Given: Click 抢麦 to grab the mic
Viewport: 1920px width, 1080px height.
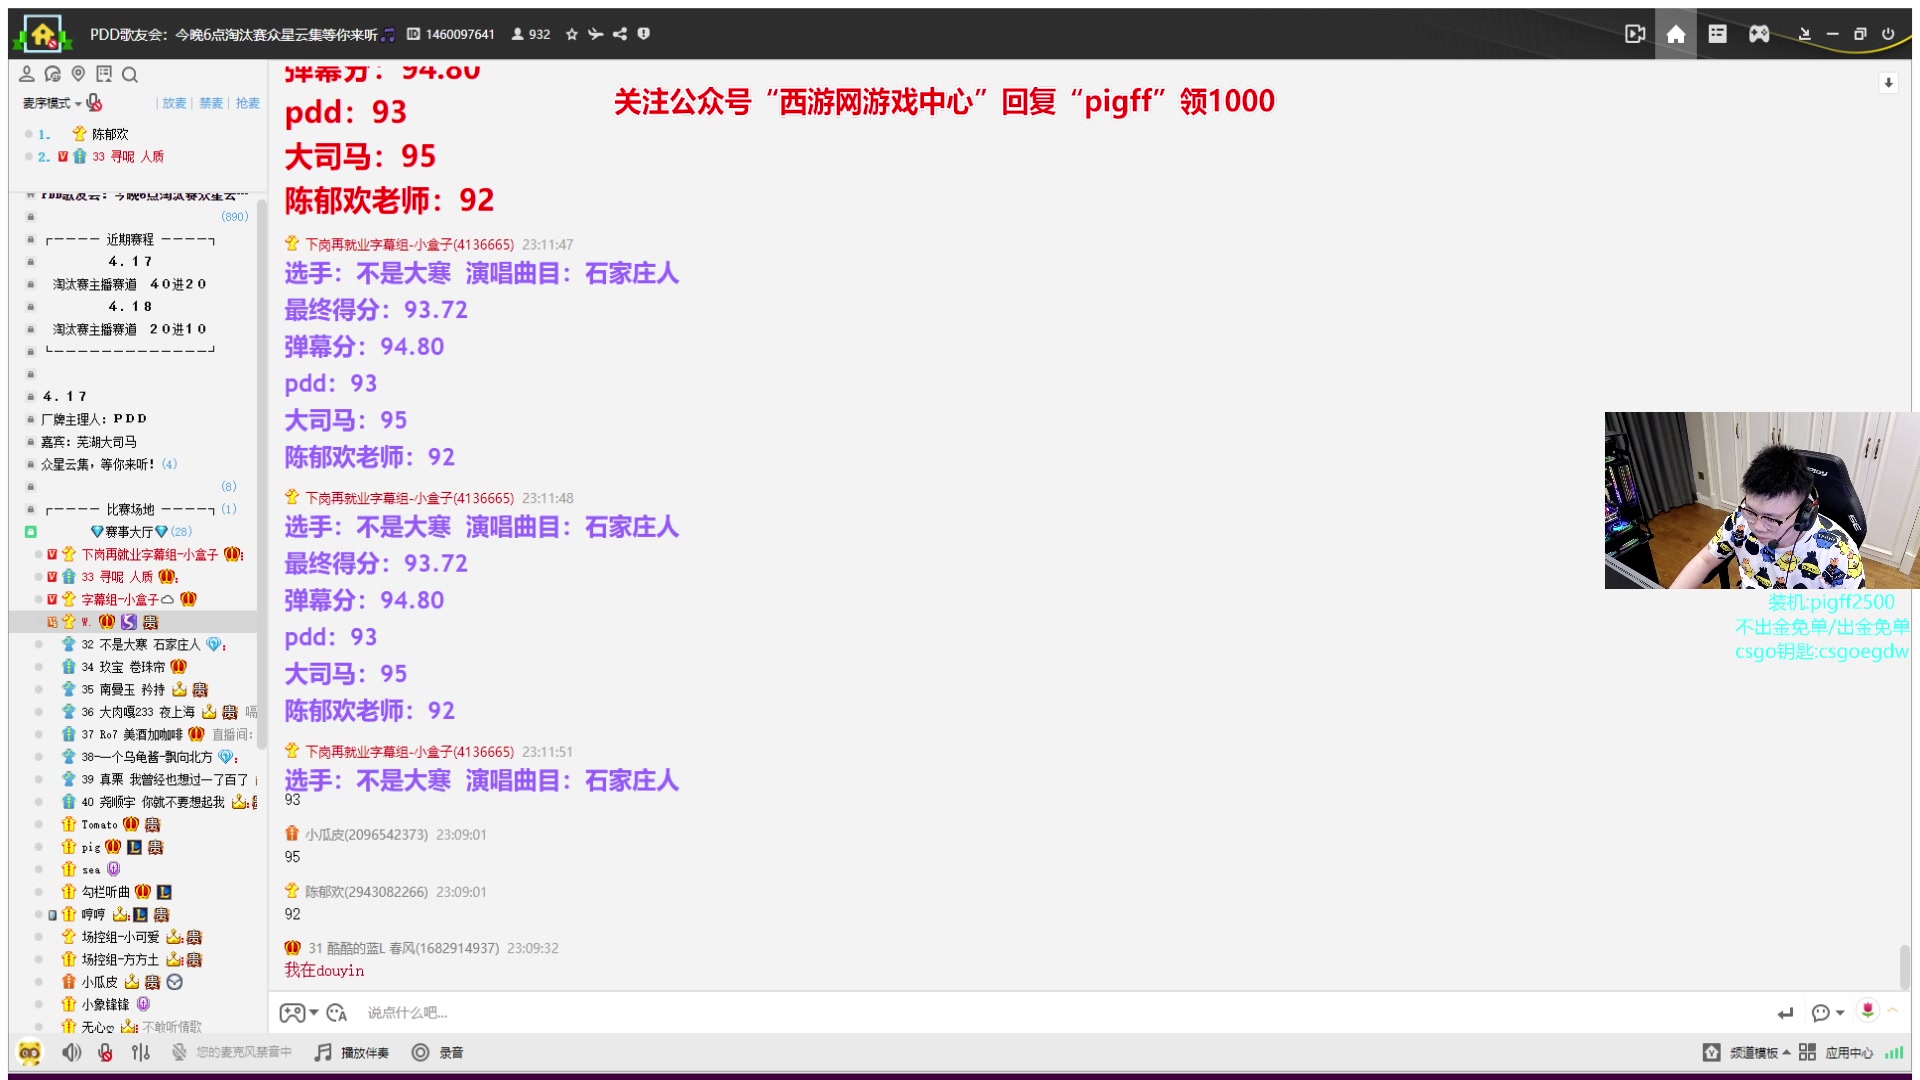Looking at the screenshot, I should [248, 103].
